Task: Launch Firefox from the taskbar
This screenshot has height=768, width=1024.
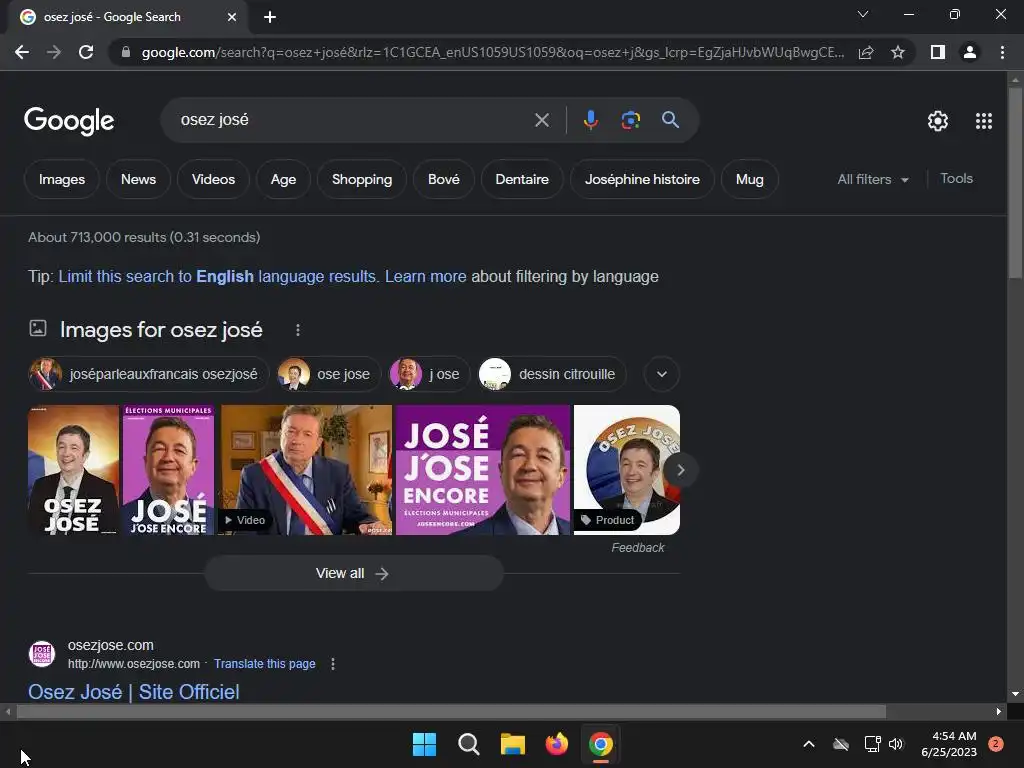Action: click(556, 744)
